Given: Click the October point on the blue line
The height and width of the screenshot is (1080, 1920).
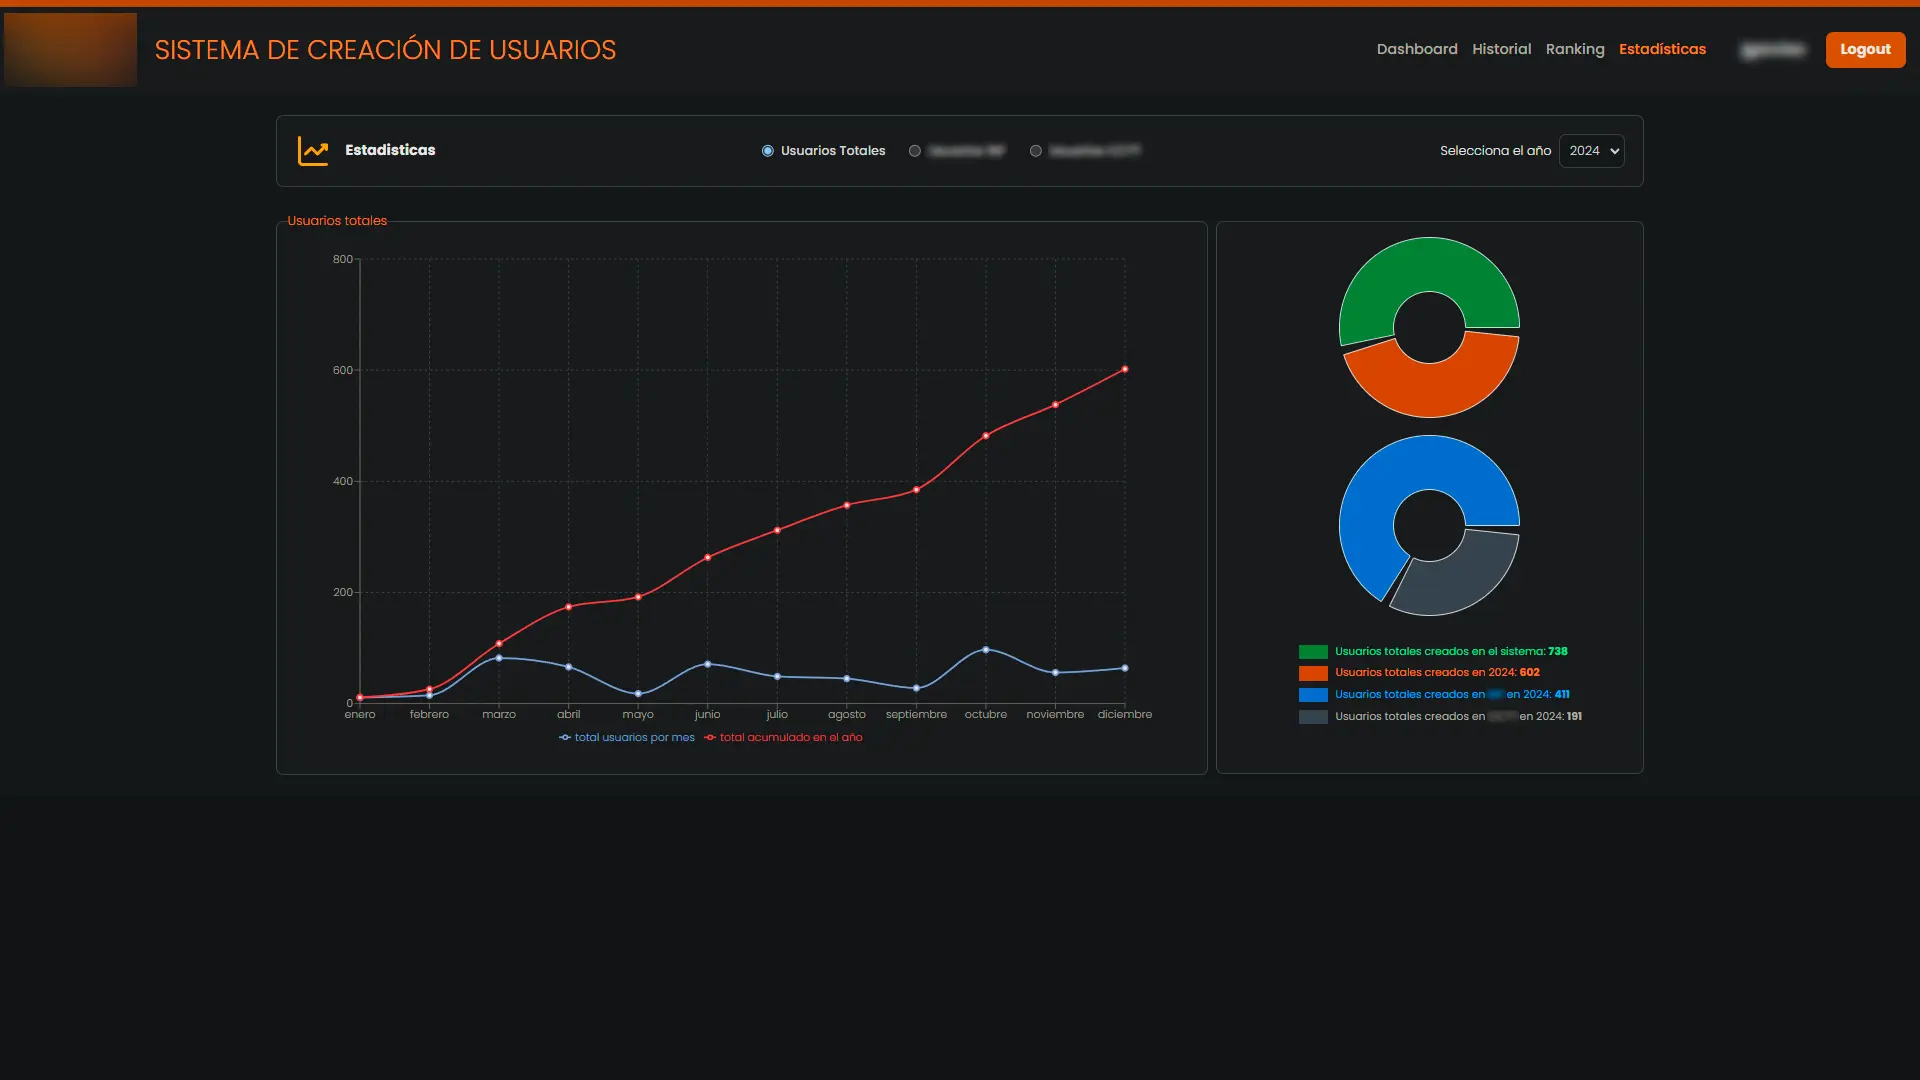Looking at the screenshot, I should (986, 650).
